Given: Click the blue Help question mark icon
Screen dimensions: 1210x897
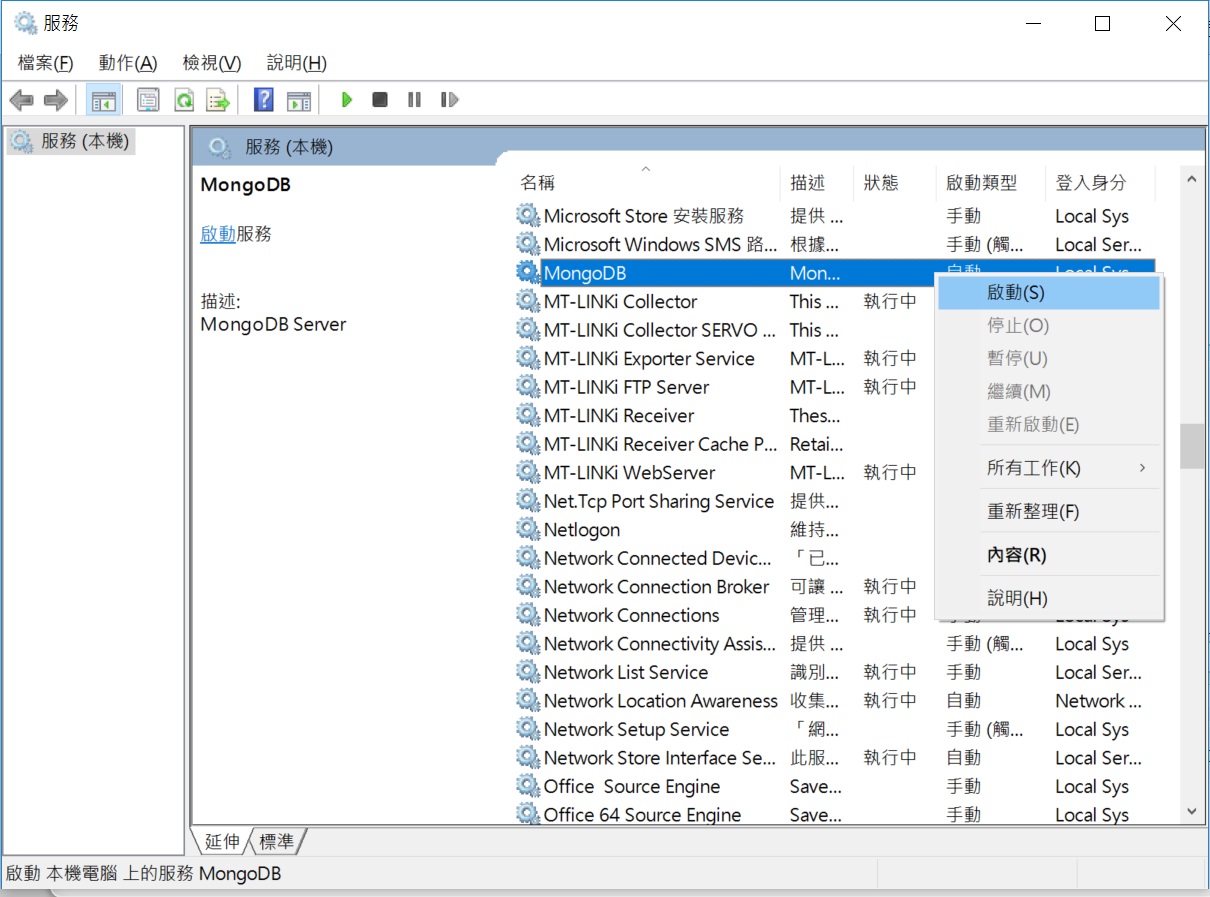Looking at the screenshot, I should [264, 100].
